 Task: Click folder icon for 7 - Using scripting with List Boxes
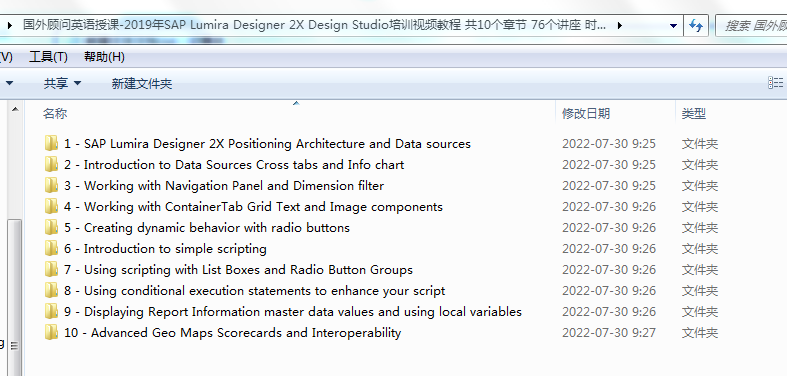pyautogui.click(x=51, y=270)
